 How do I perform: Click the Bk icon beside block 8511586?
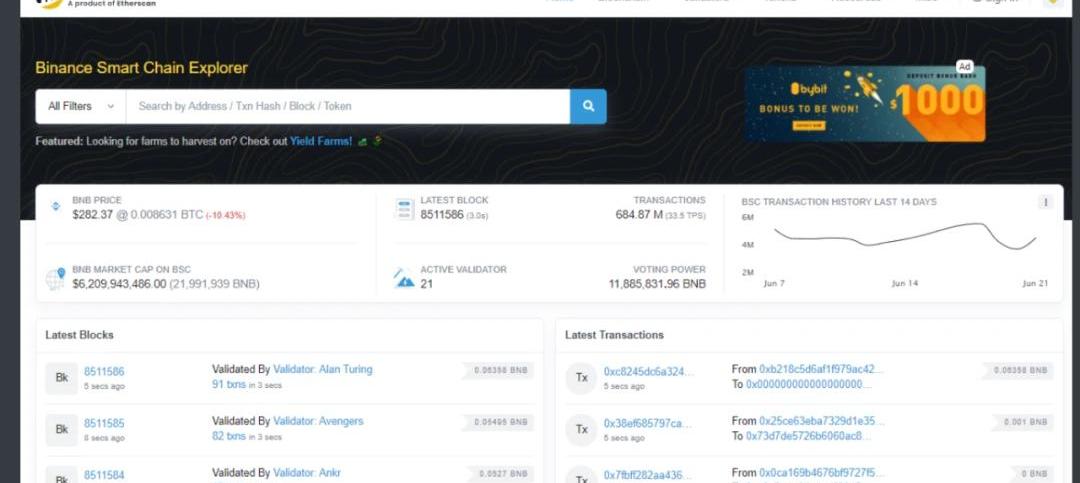[x=61, y=377]
